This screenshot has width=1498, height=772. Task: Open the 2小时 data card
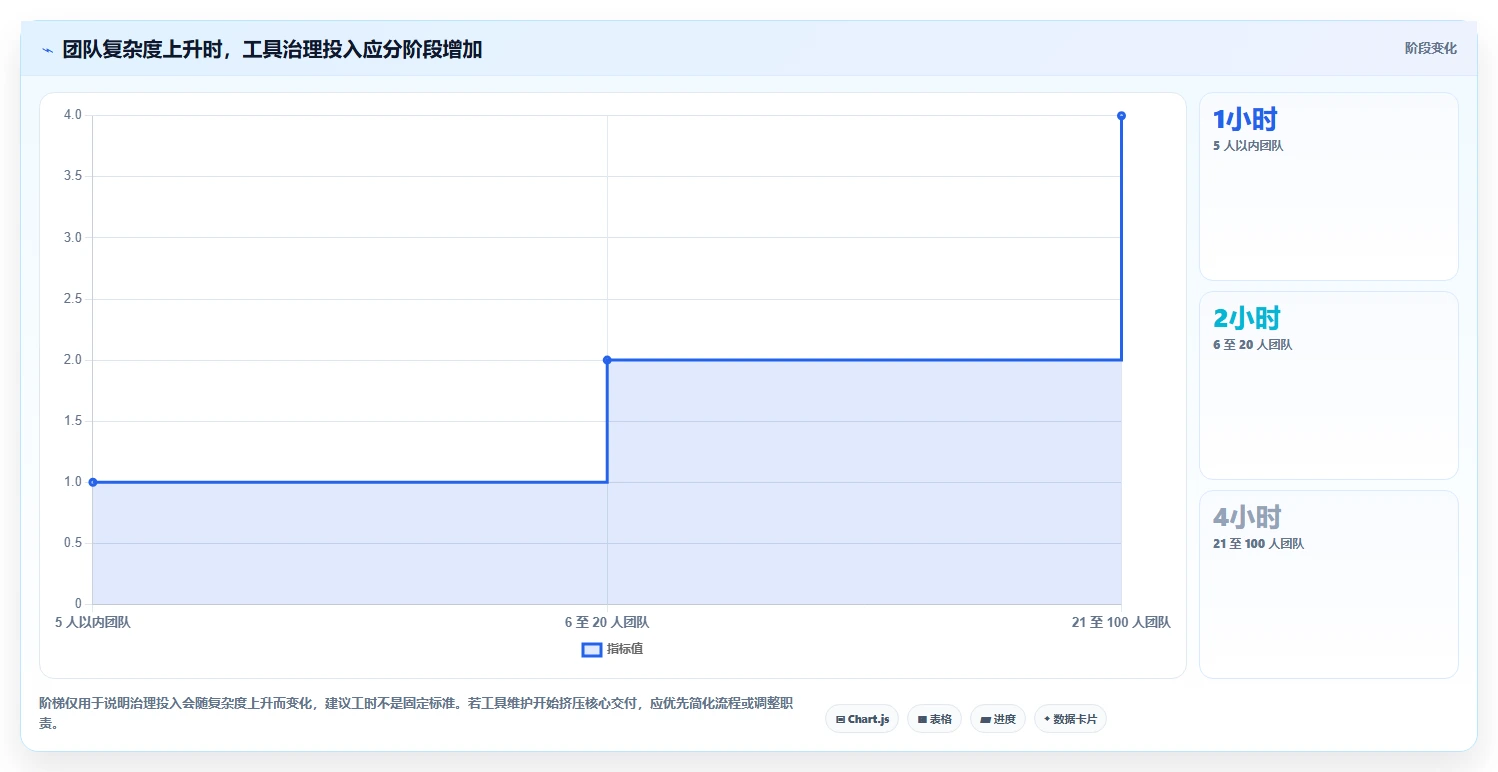[x=1328, y=385]
